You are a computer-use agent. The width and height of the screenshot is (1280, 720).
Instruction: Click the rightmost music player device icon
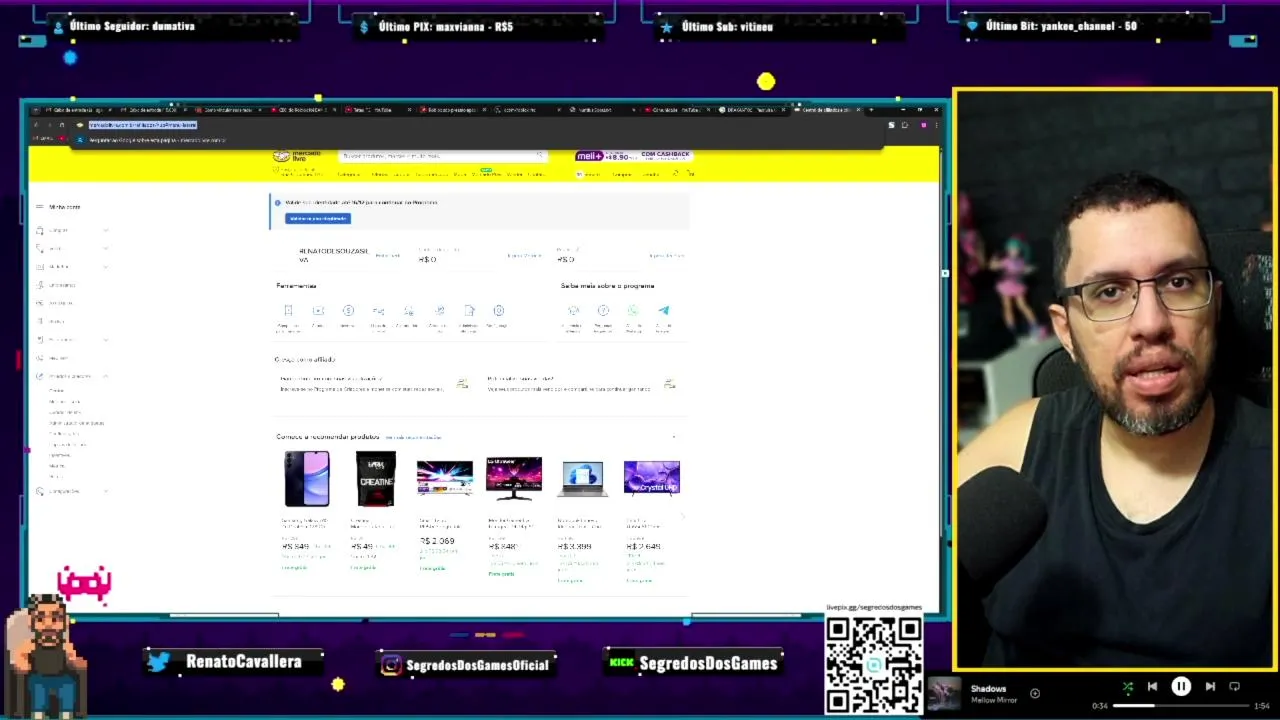(1235, 687)
